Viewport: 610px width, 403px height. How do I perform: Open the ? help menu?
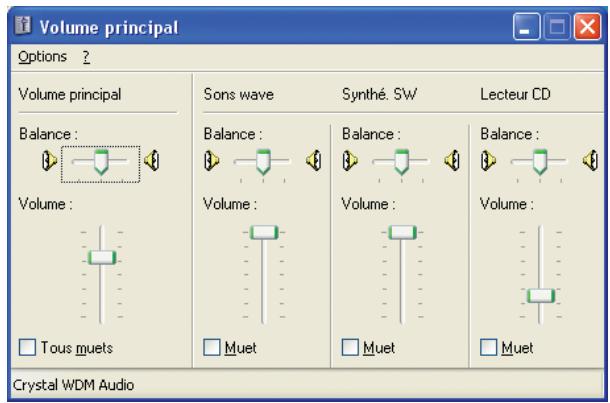pyautogui.click(x=87, y=55)
